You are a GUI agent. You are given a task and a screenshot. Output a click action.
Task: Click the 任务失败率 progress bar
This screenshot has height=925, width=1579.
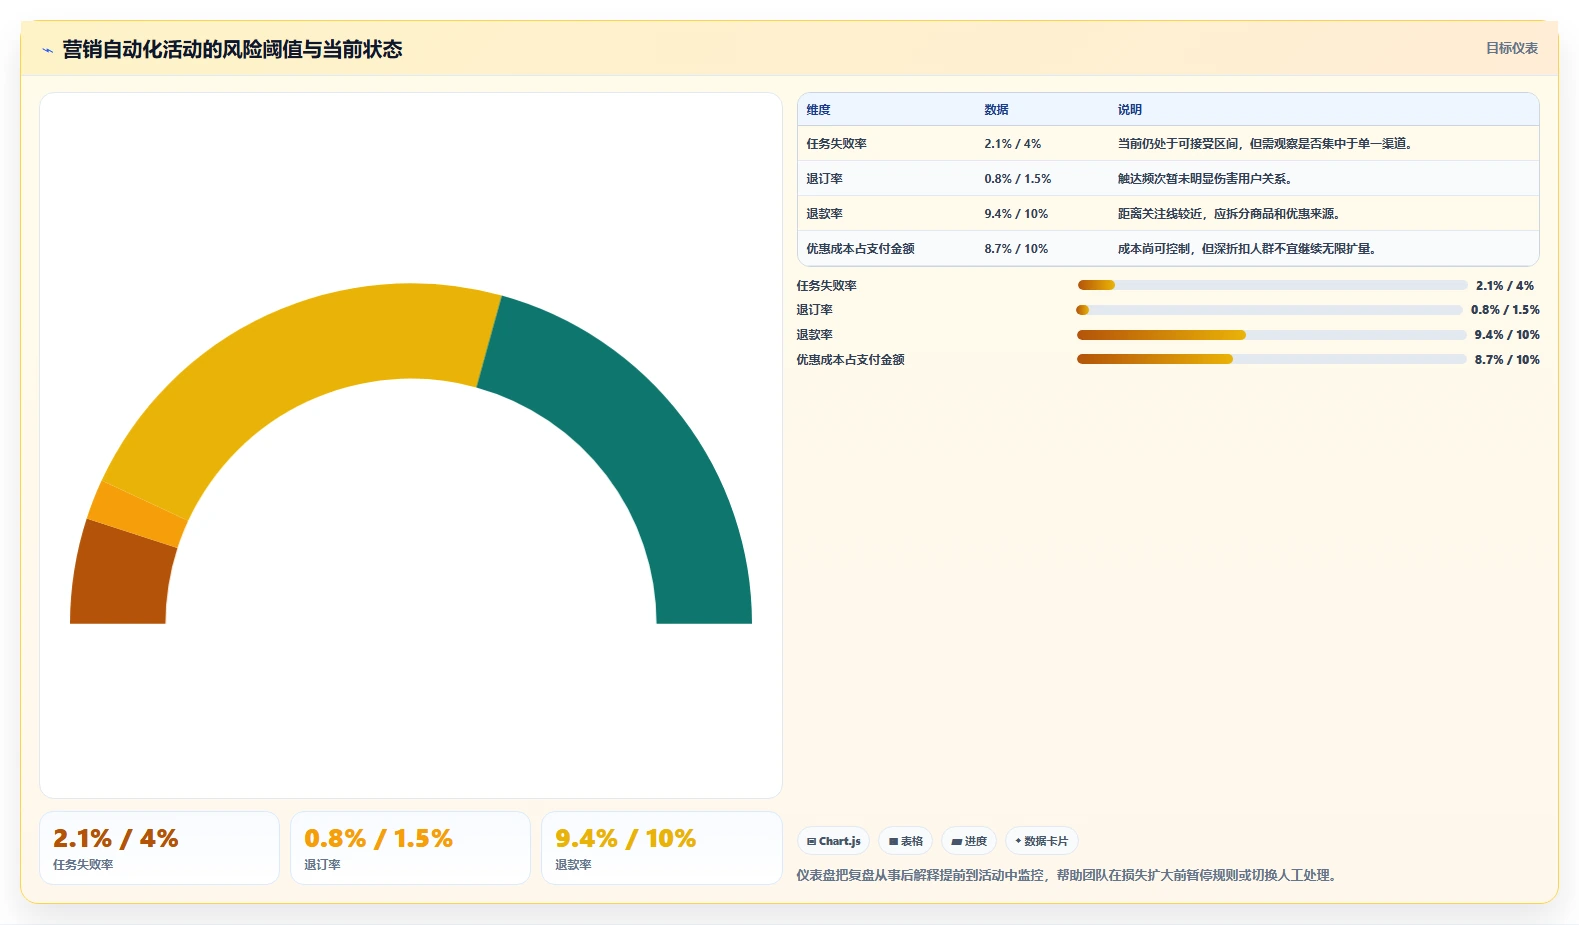click(x=1272, y=286)
